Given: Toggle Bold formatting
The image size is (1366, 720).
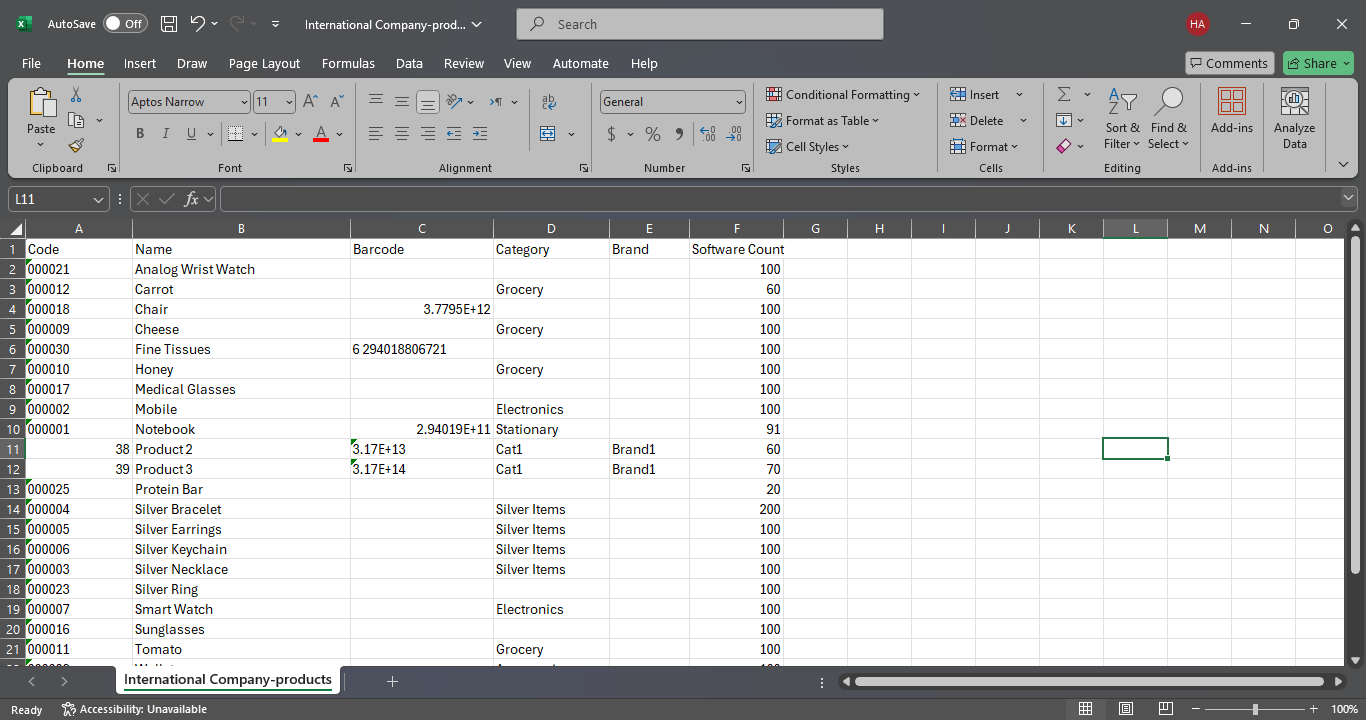Looking at the screenshot, I should (x=140, y=134).
